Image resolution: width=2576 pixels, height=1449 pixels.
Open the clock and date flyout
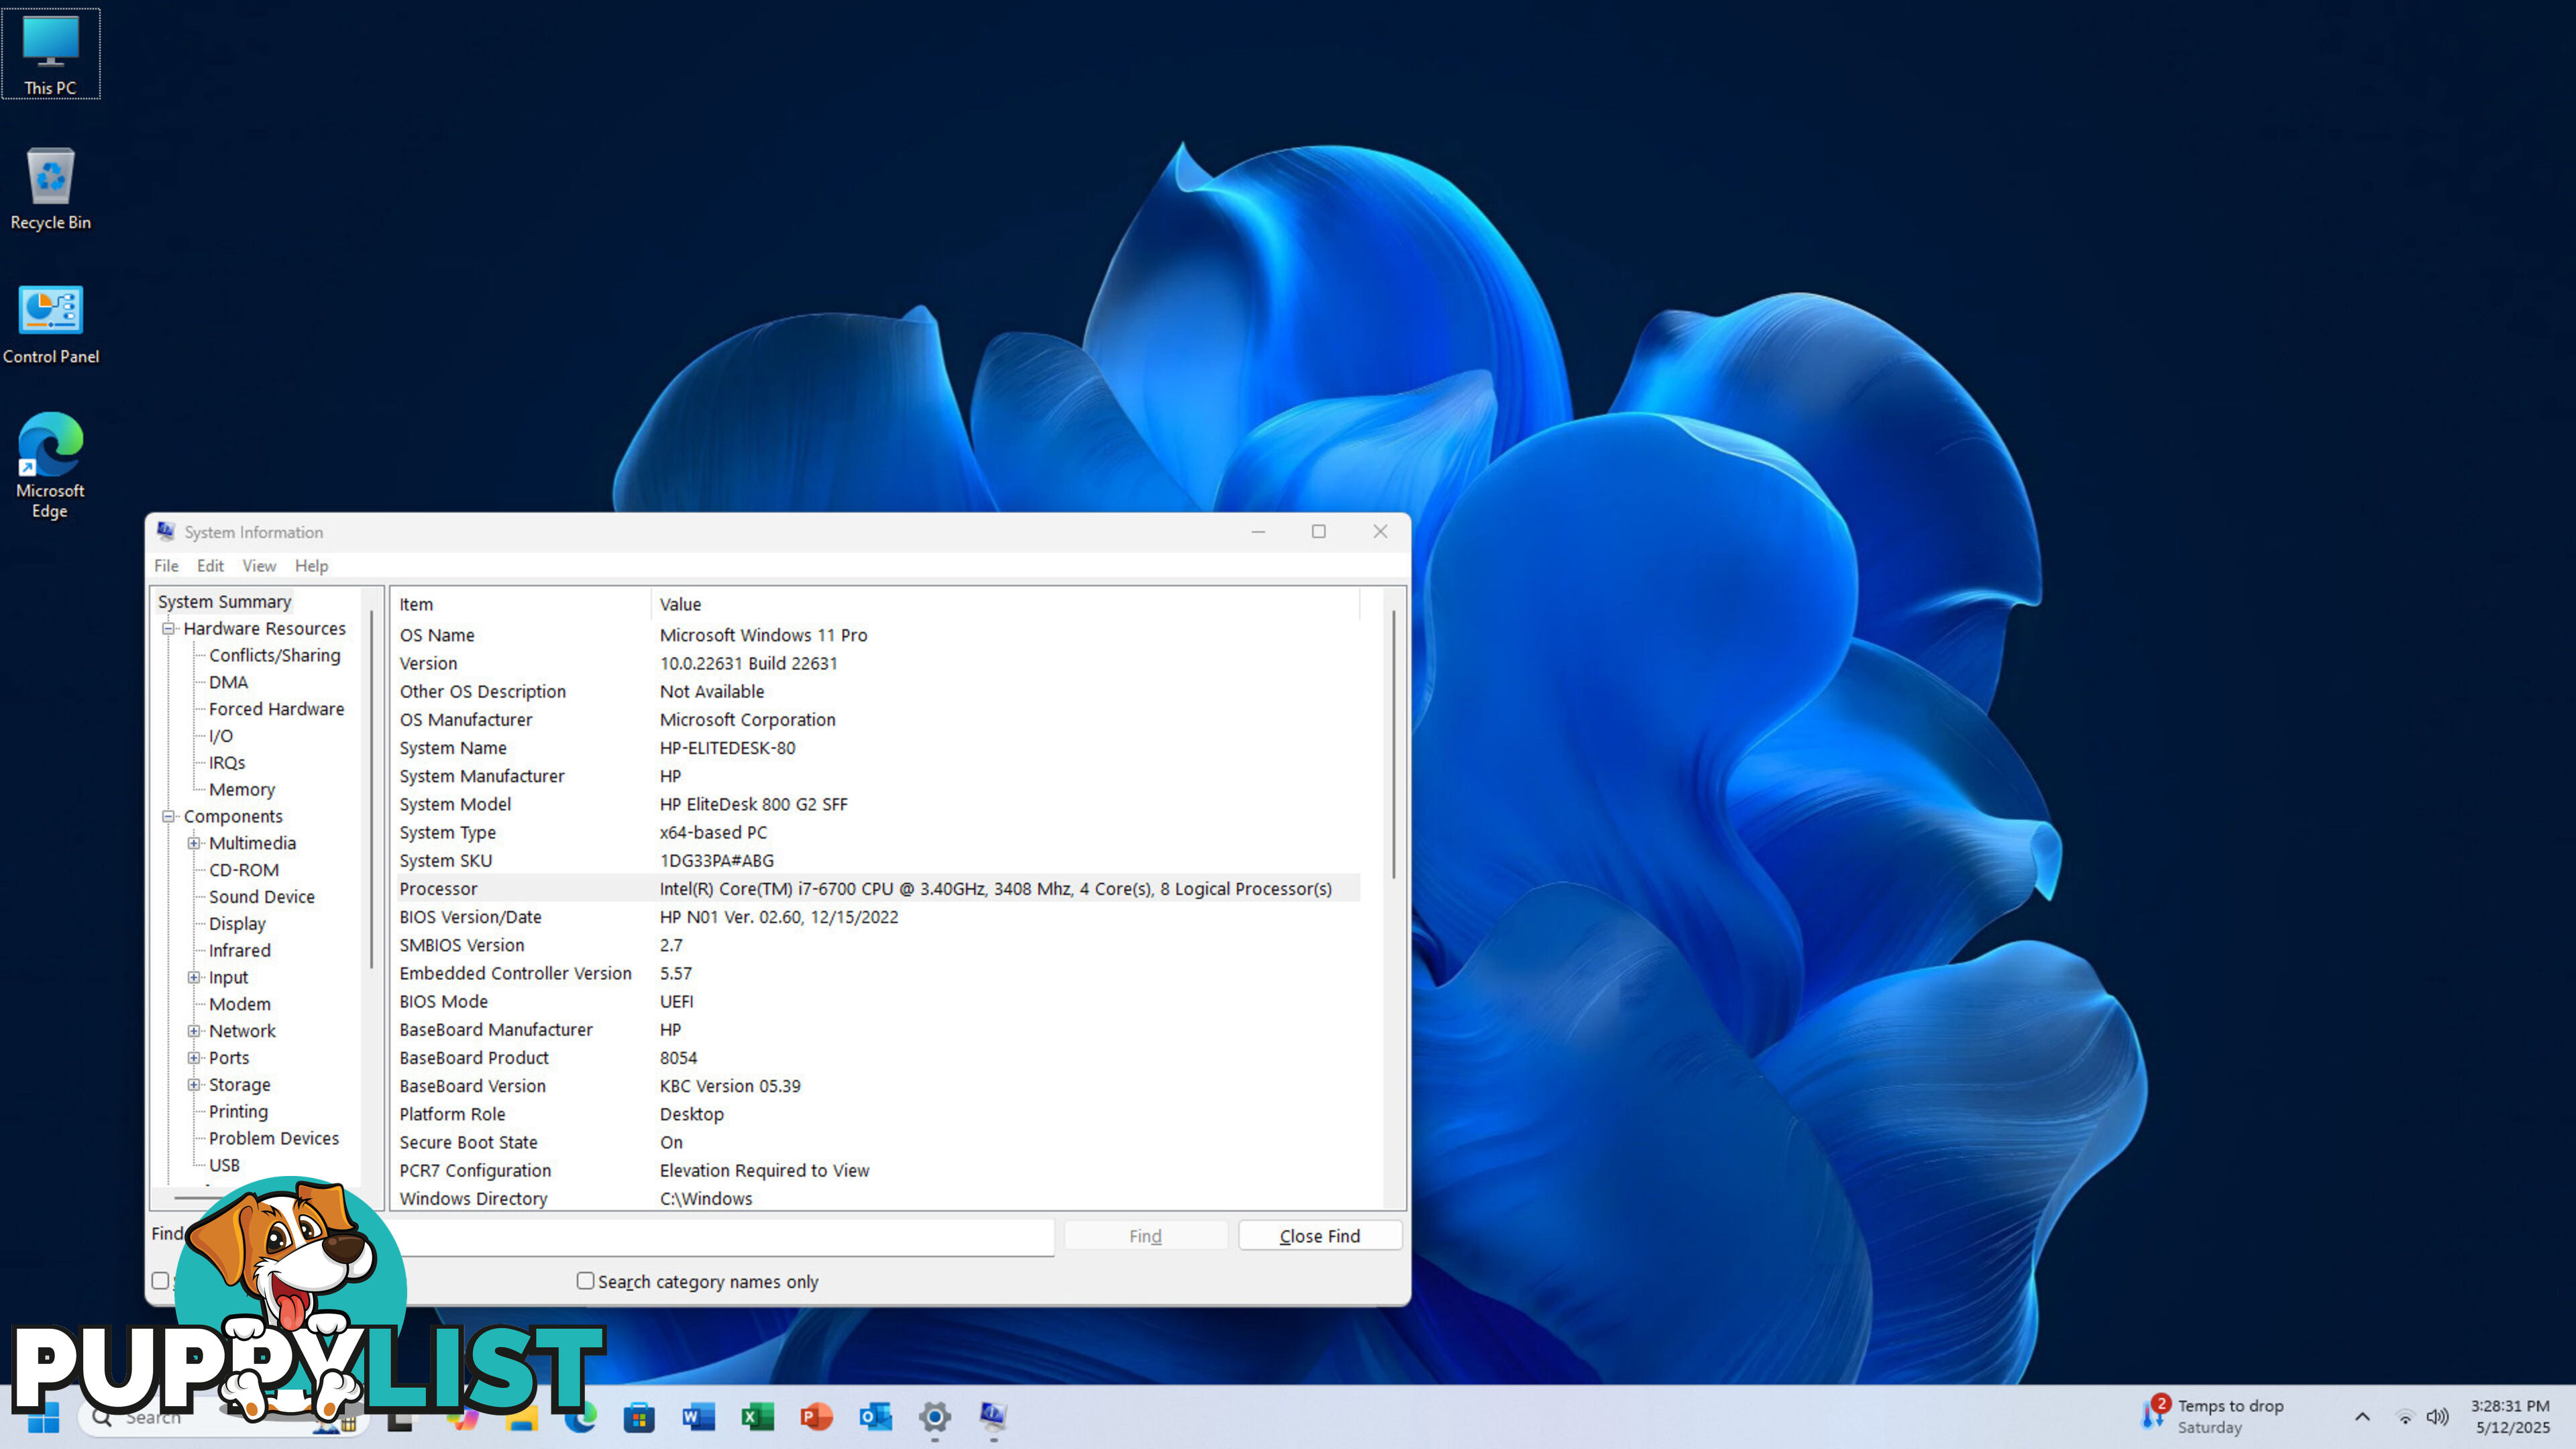tap(2511, 1417)
